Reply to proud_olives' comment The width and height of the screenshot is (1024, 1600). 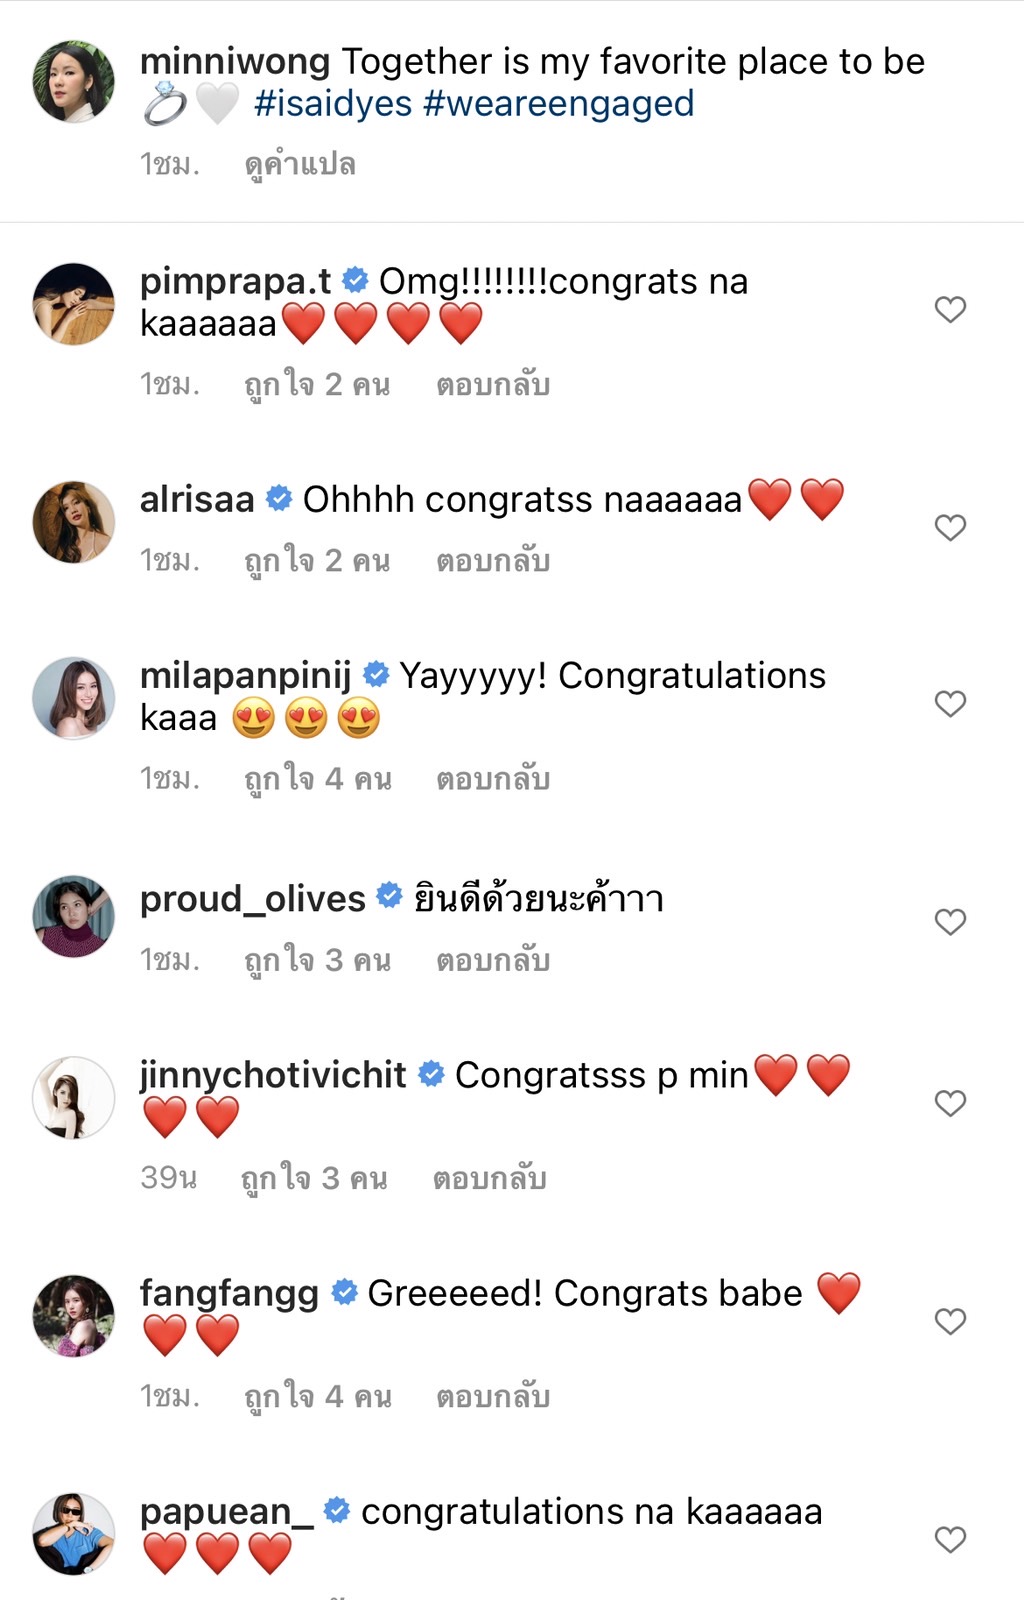[x=493, y=960]
